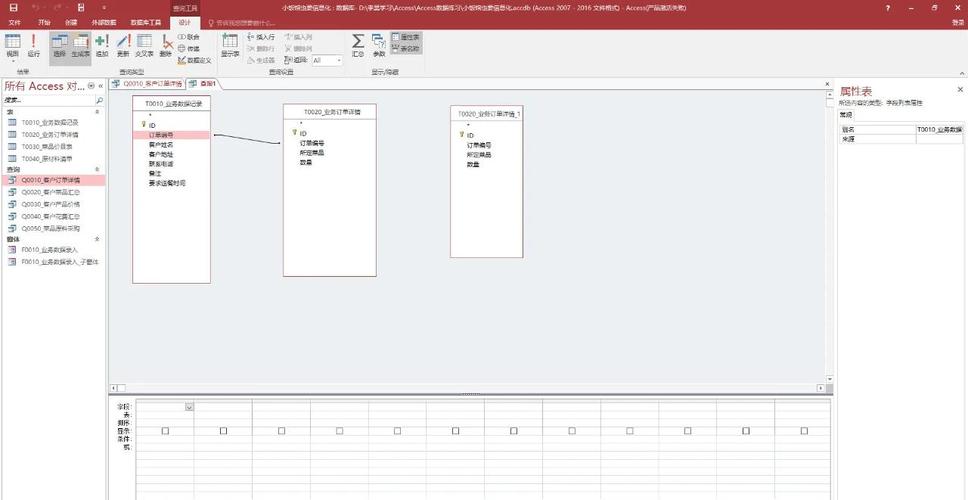Open Customize Quick Access Toolbar dropdown

tap(104, 8)
